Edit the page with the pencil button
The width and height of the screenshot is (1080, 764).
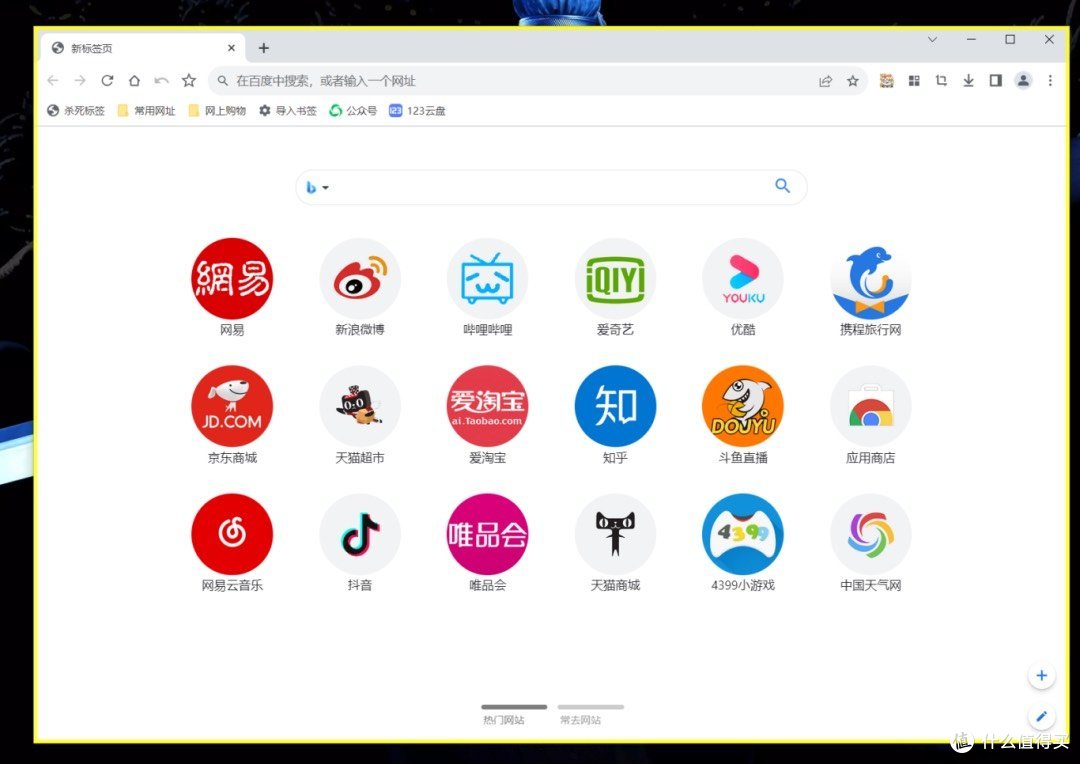[1041, 716]
